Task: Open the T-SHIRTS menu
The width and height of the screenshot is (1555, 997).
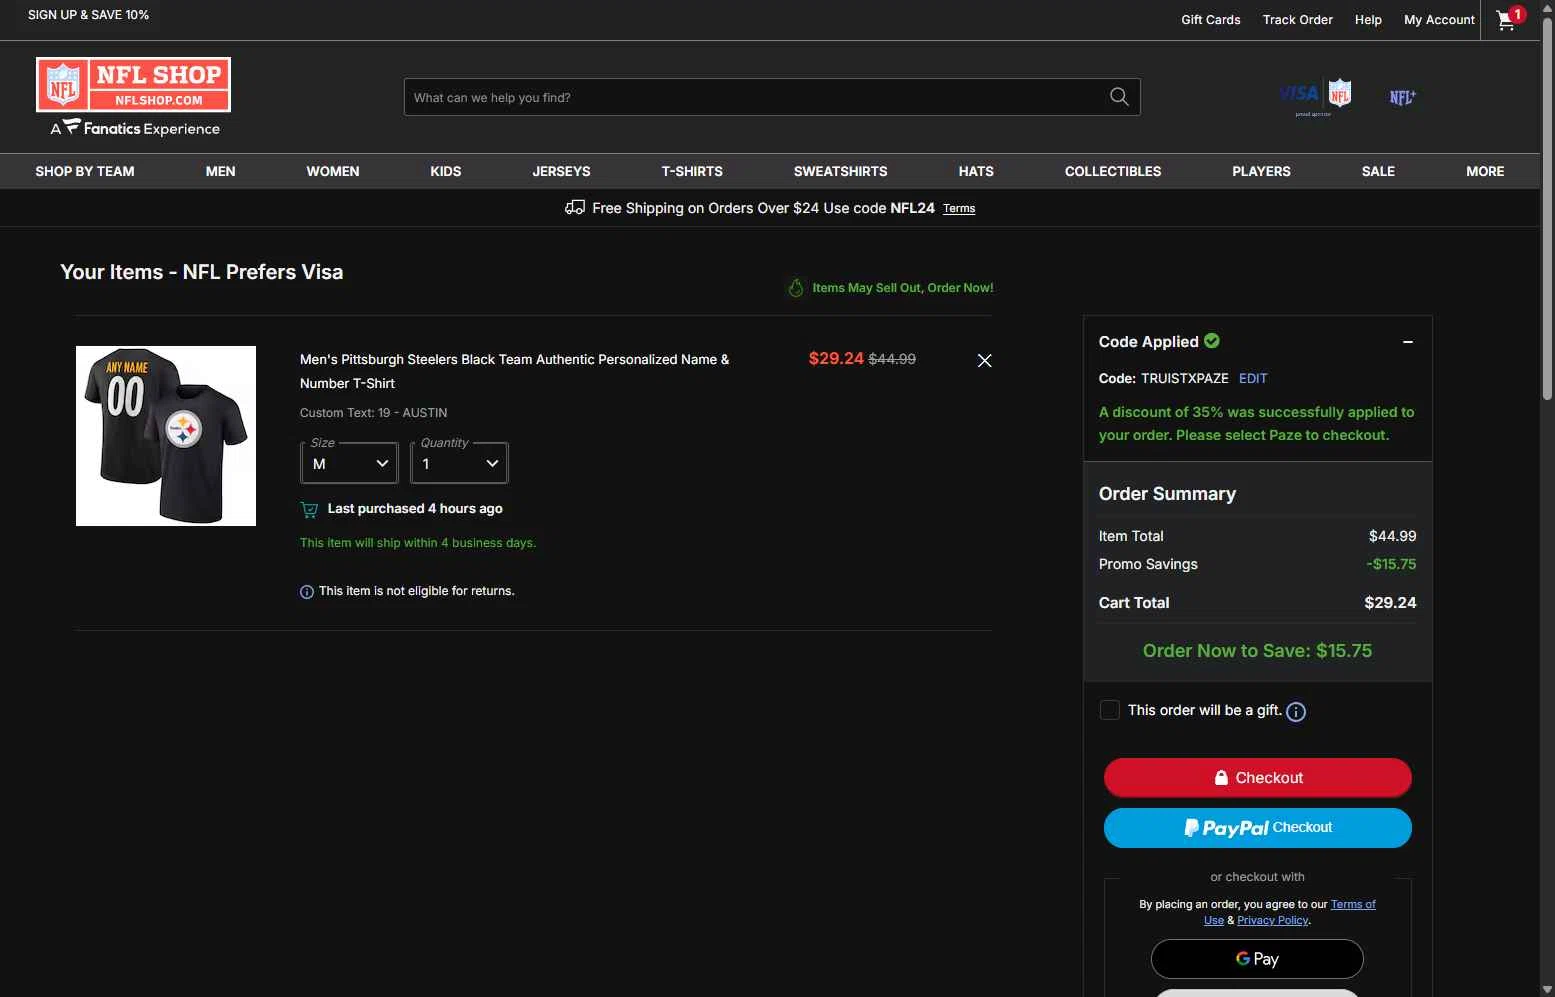Action: coord(692,171)
